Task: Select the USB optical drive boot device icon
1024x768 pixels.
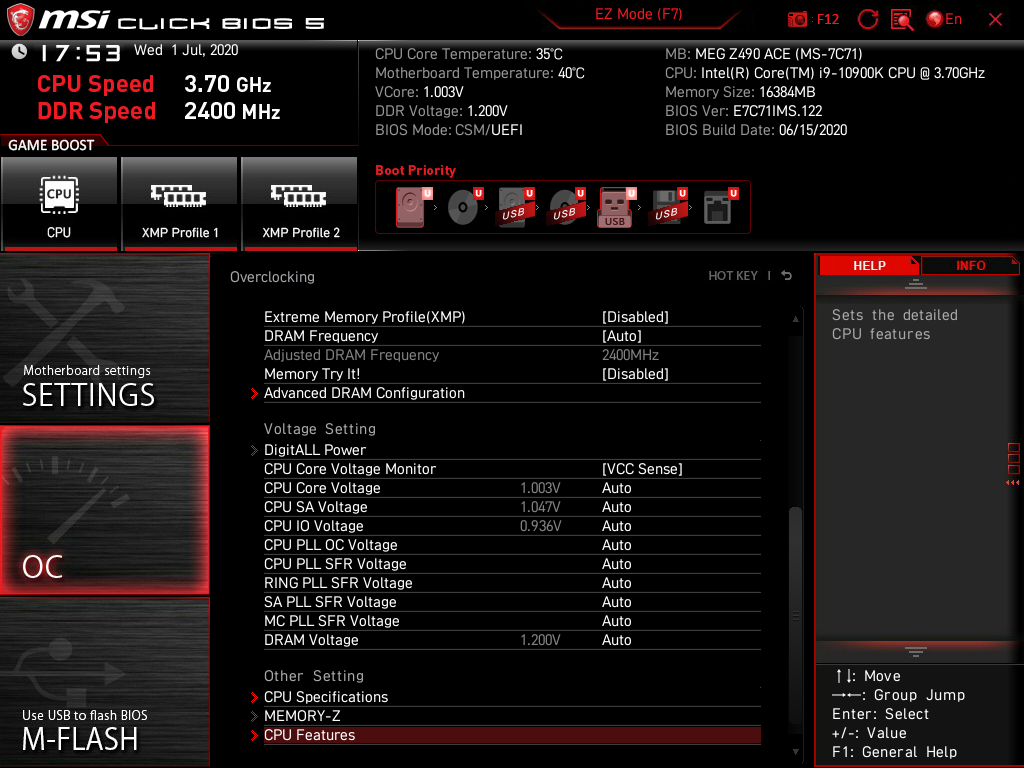Action: (566, 207)
